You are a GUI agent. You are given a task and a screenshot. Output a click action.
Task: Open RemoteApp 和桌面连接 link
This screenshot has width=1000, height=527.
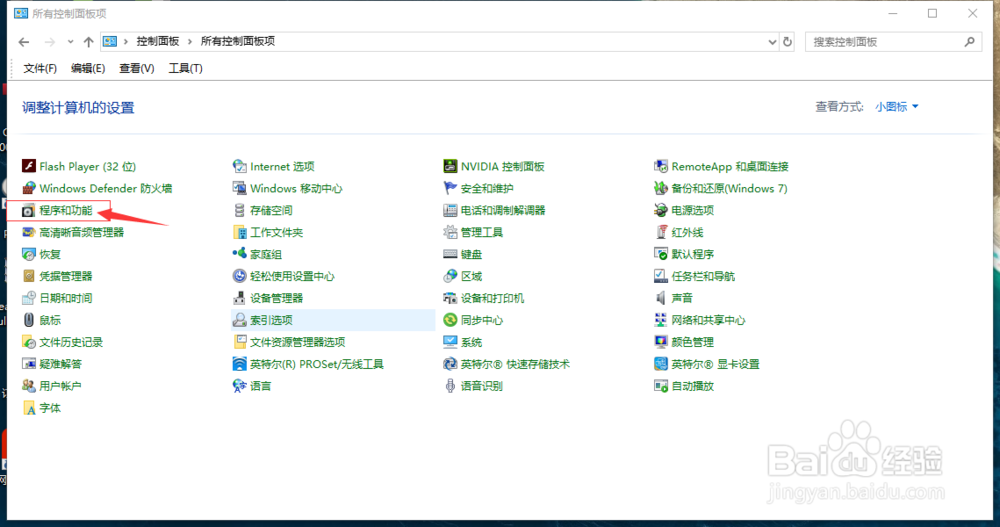point(730,167)
